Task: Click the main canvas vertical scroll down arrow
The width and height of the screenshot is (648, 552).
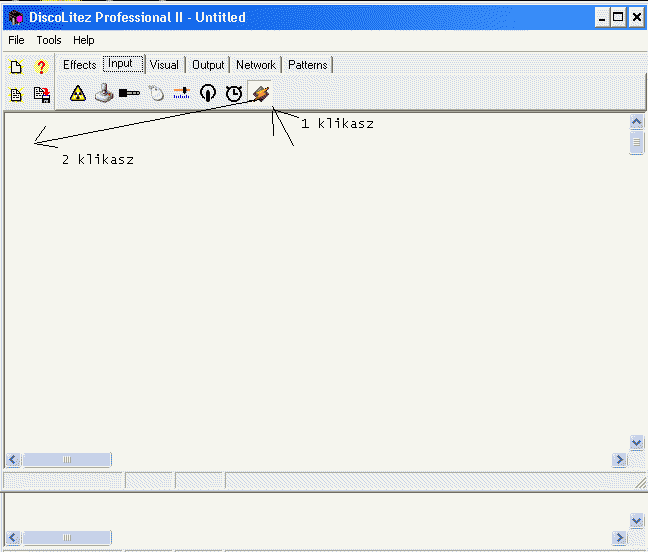Action: tap(636, 443)
